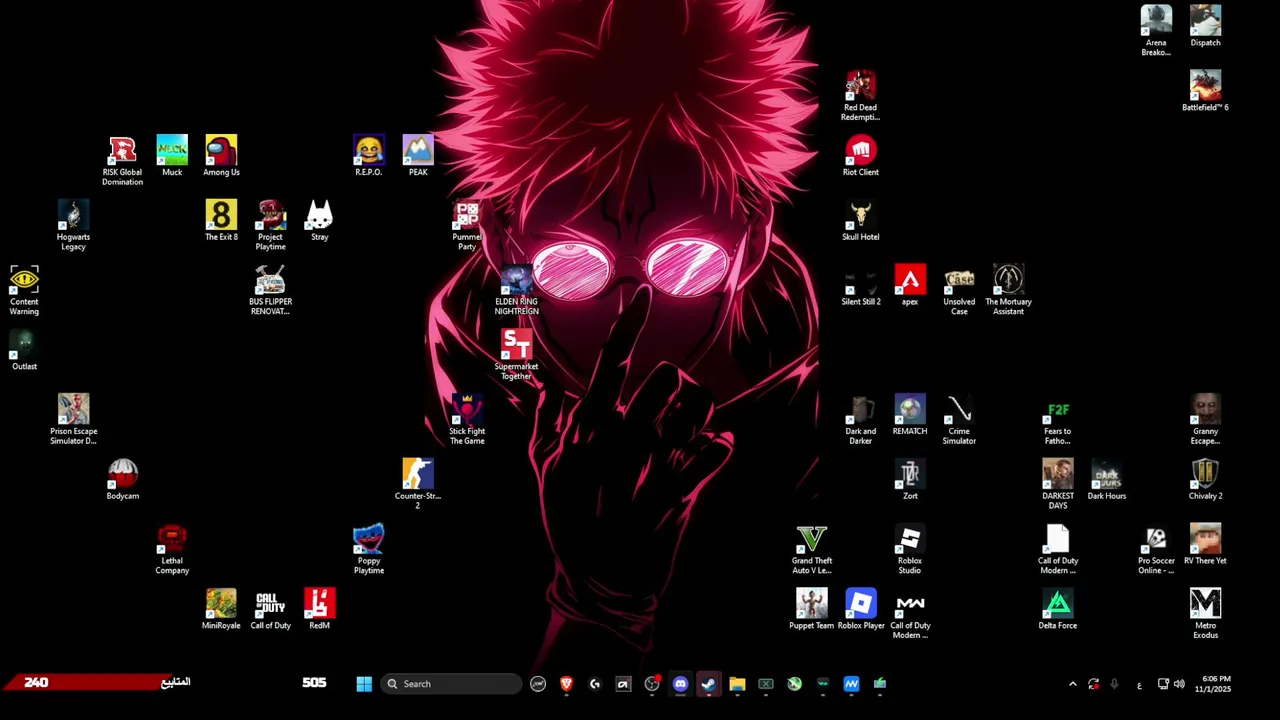Select the MiniRoyale desktop icon
Image resolution: width=1280 pixels, height=720 pixels.
click(x=221, y=610)
